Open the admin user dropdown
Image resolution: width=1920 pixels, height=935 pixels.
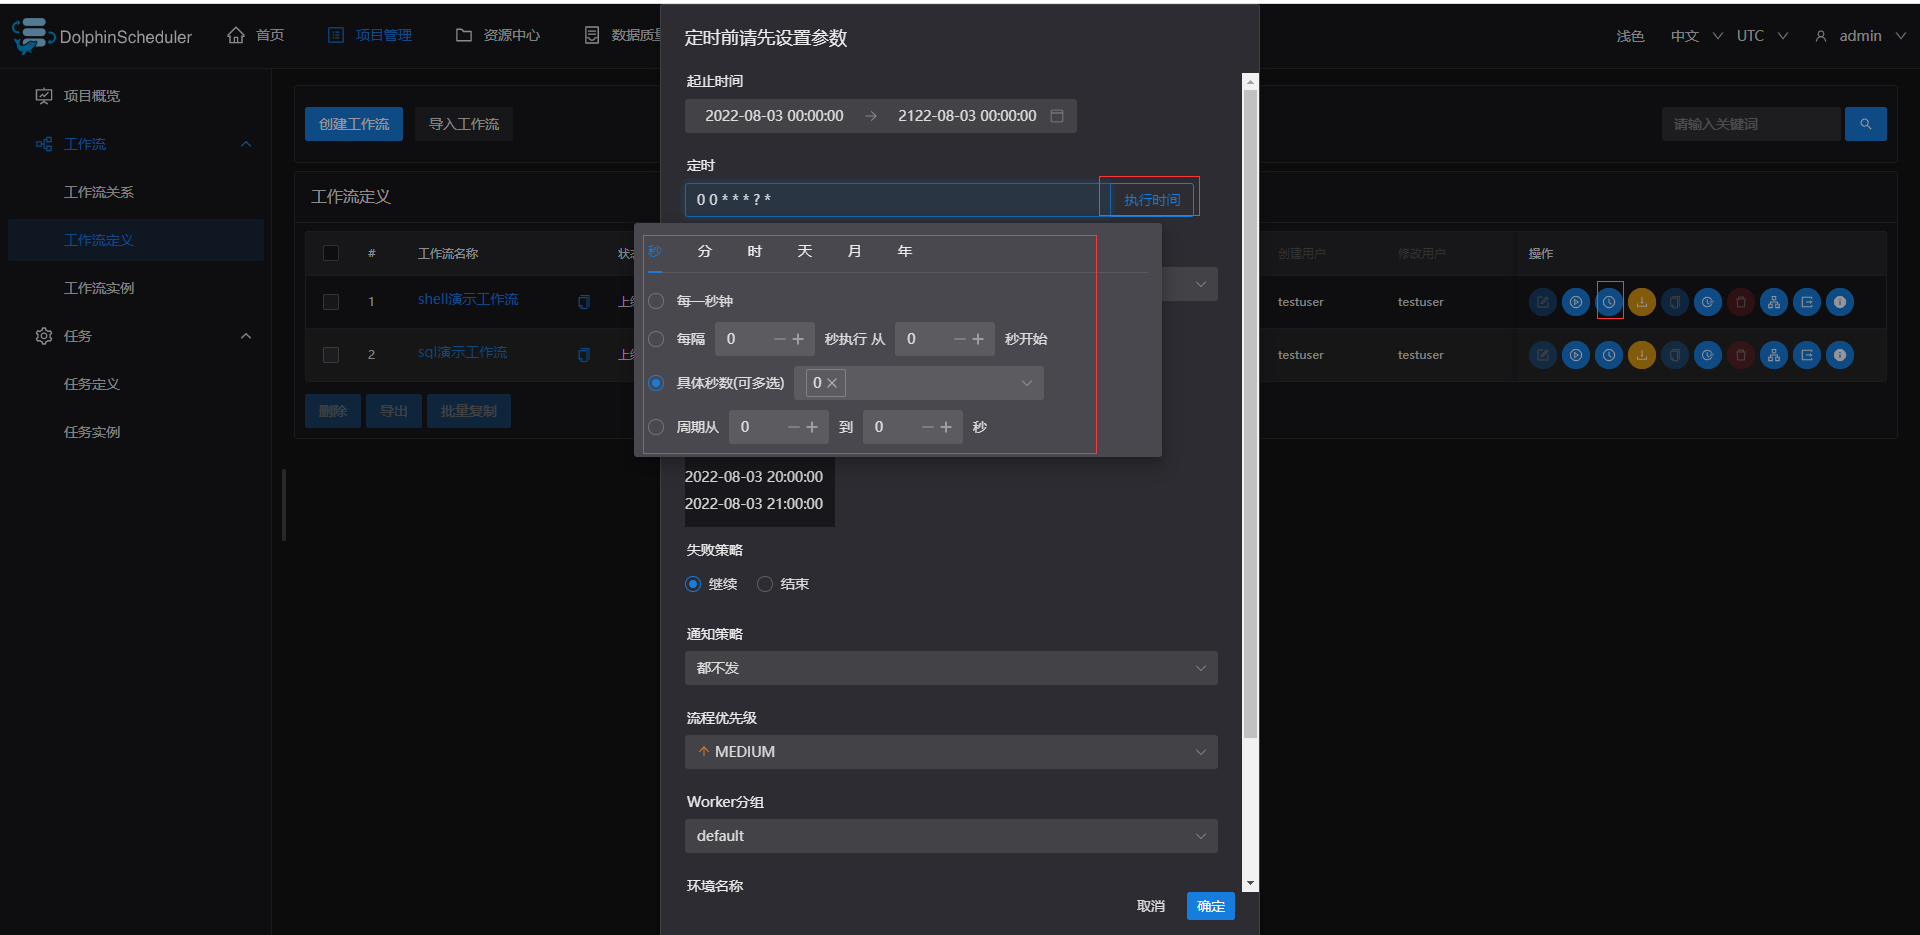tap(1860, 36)
